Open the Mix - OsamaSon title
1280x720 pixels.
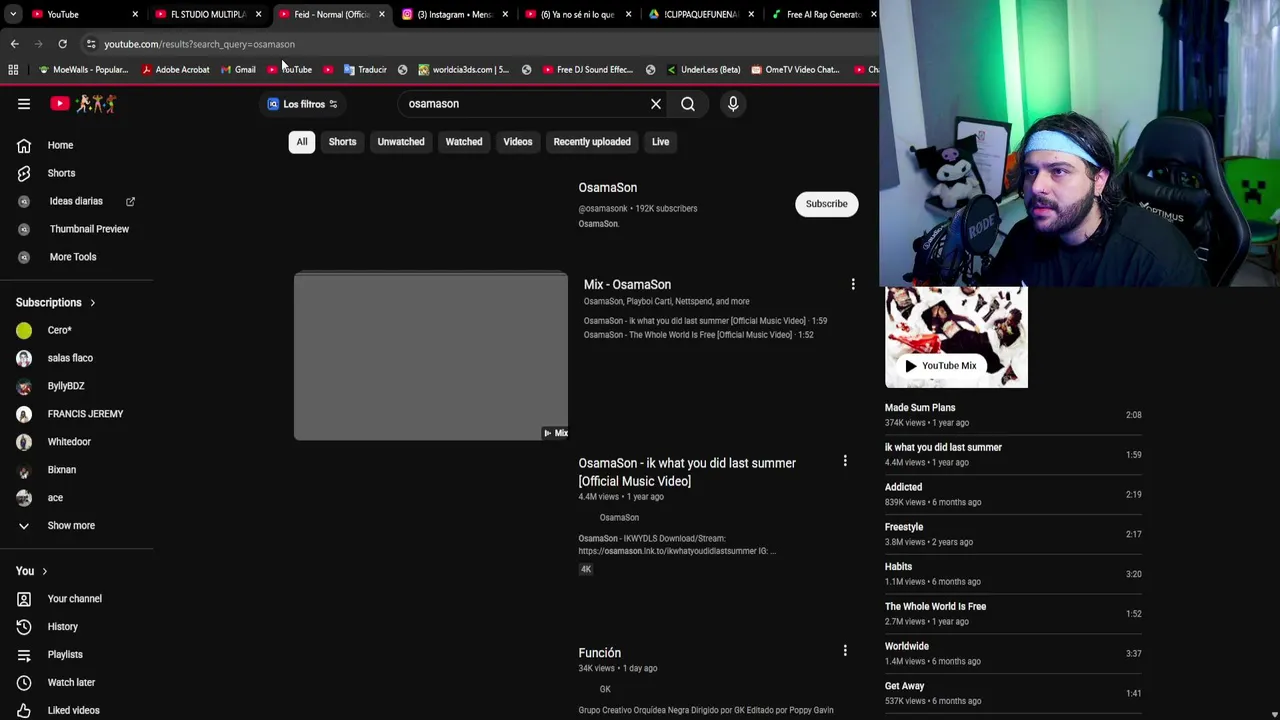click(x=627, y=285)
